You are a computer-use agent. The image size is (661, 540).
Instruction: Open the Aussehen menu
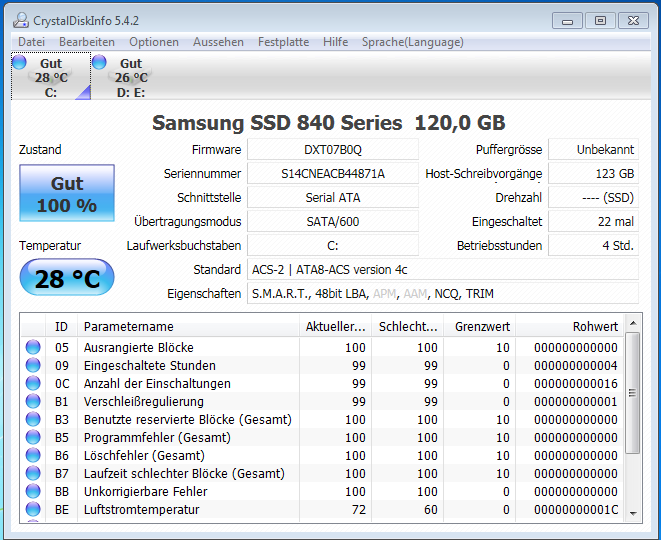pyautogui.click(x=218, y=42)
